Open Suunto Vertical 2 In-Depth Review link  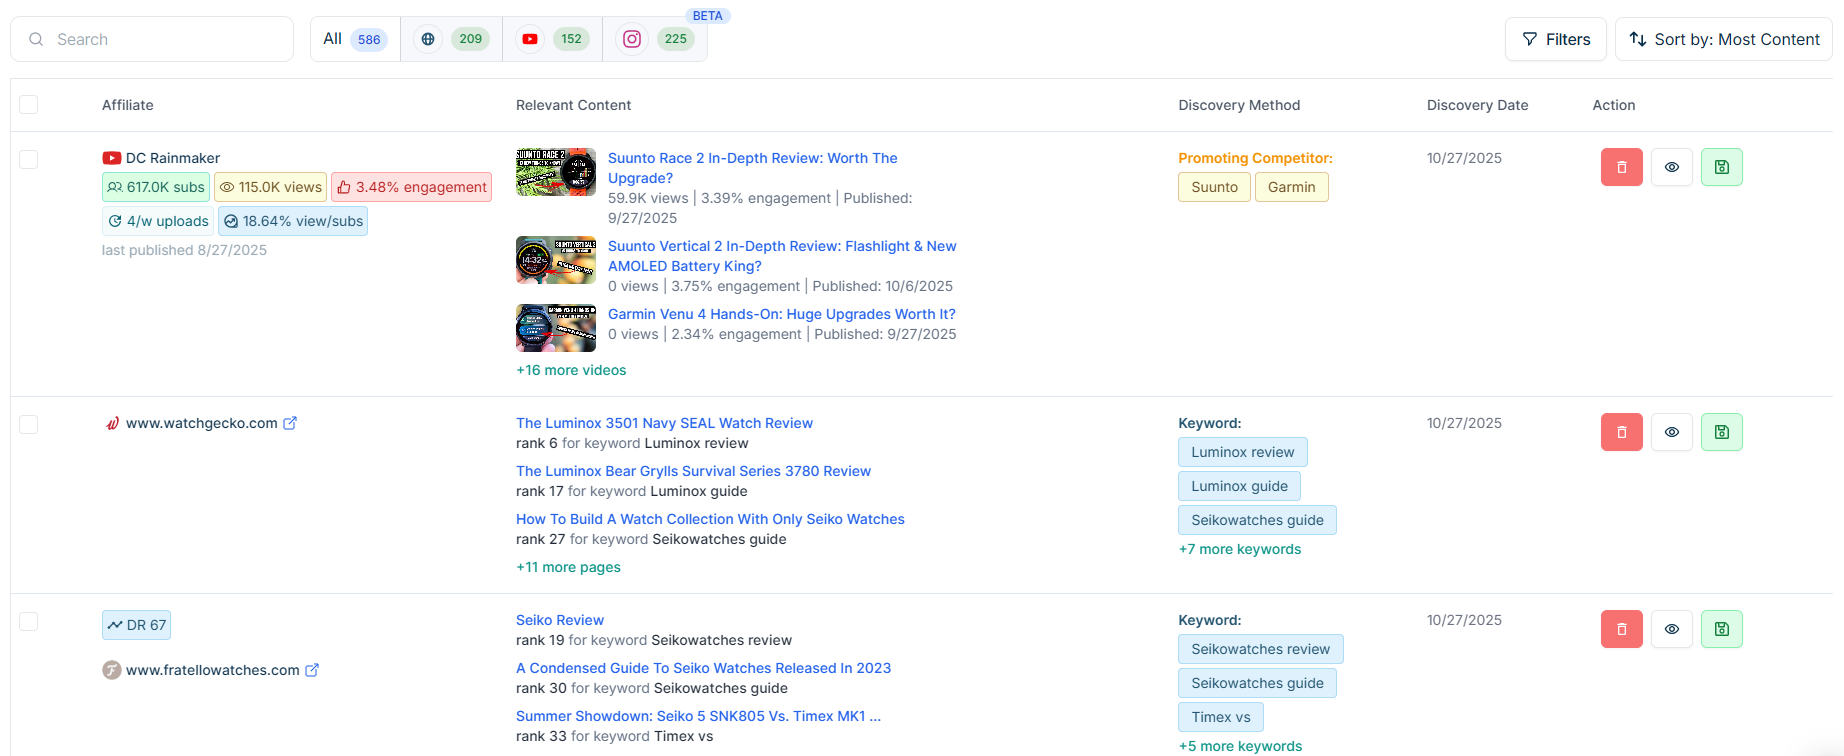(782, 256)
